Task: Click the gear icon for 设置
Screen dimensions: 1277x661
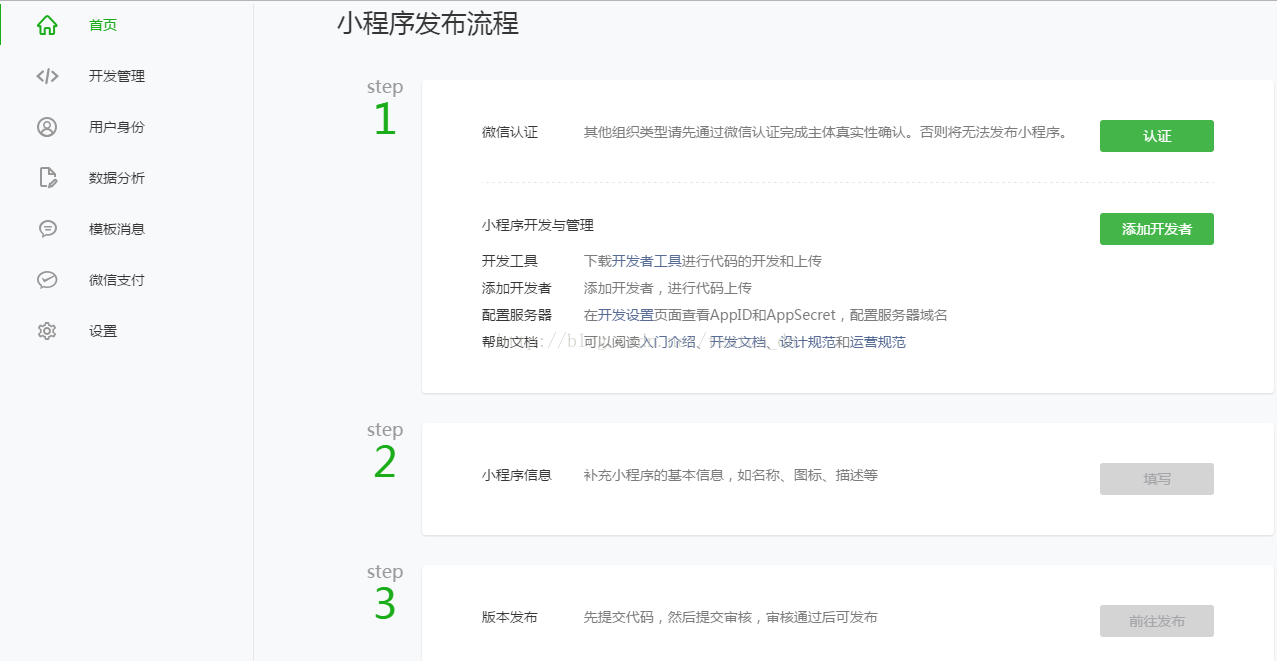Action: click(x=47, y=331)
